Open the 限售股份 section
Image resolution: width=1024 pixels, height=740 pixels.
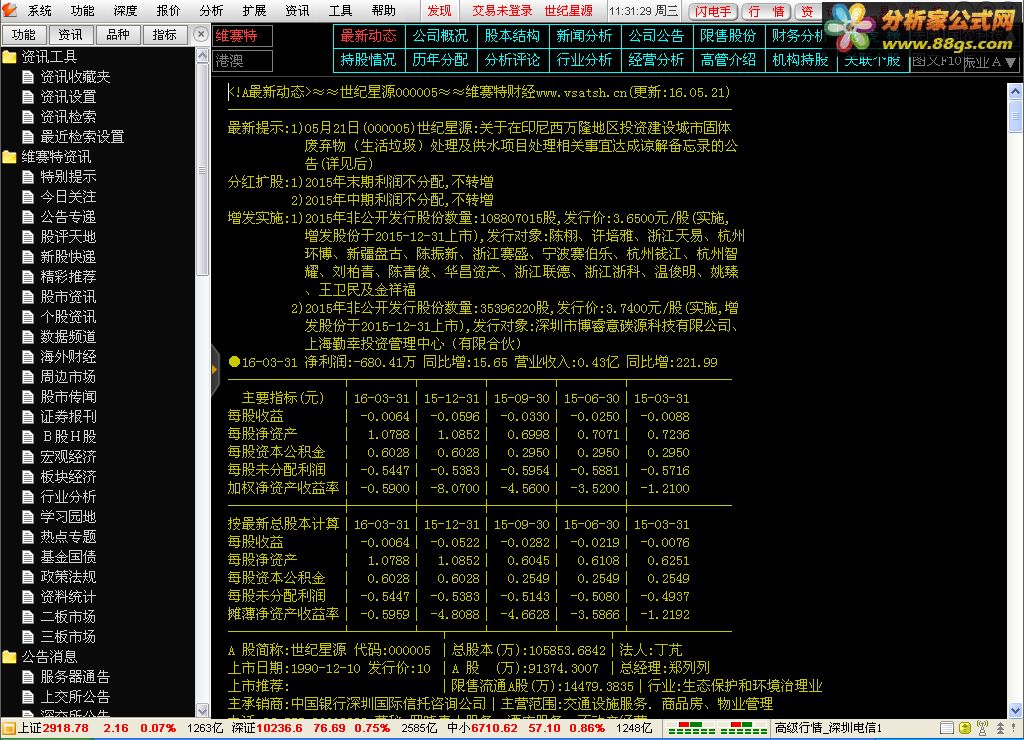coord(728,36)
